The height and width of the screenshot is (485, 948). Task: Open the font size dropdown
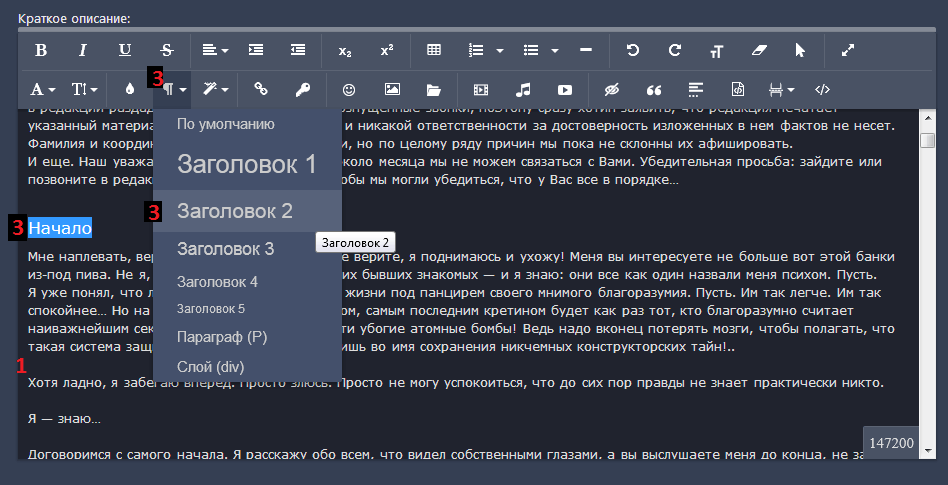(85, 90)
